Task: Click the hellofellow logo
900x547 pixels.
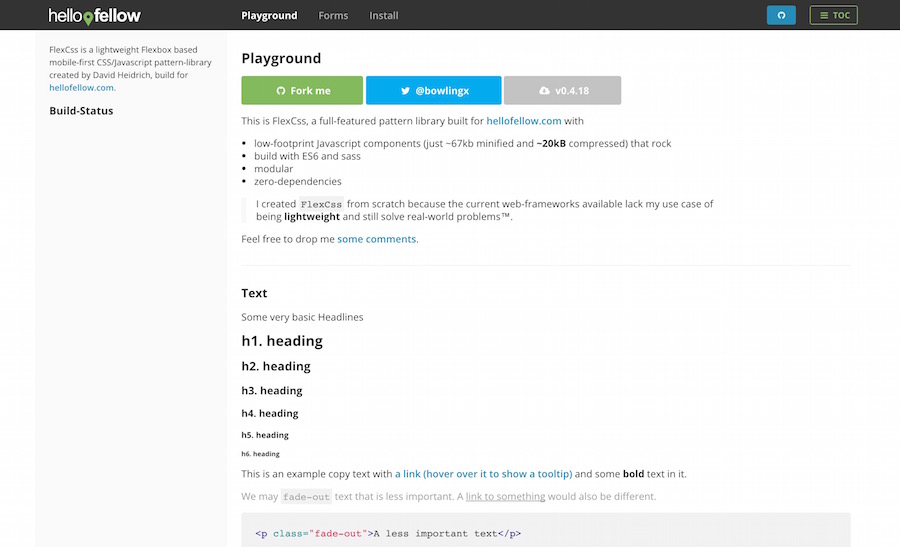Action: [95, 16]
